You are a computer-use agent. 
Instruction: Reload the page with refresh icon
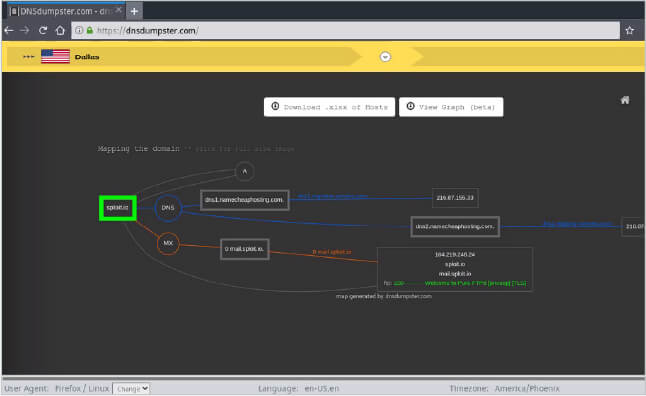coord(43,30)
